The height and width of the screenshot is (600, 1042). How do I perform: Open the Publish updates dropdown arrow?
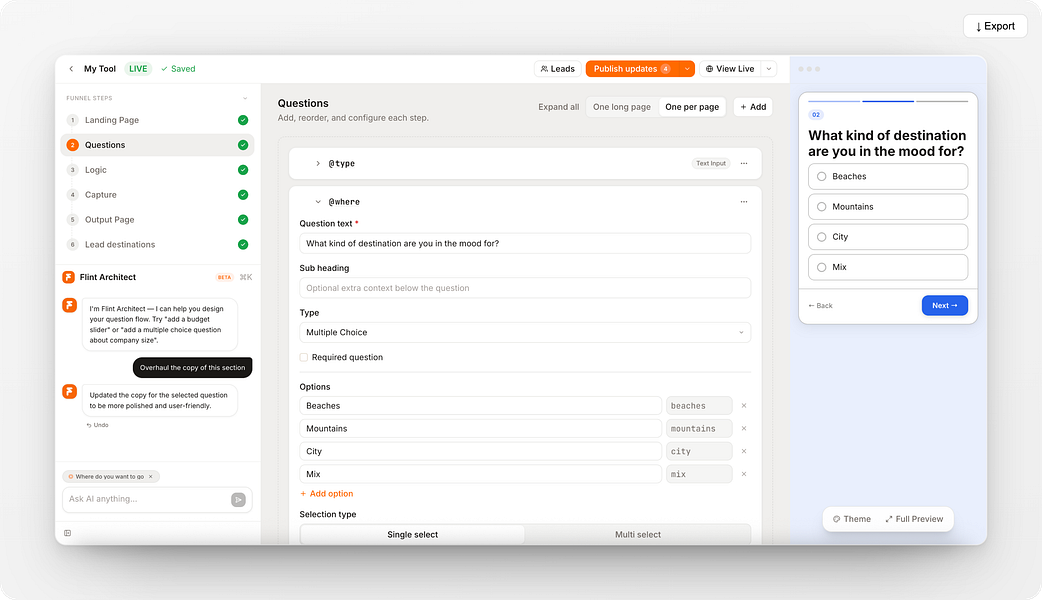[687, 69]
